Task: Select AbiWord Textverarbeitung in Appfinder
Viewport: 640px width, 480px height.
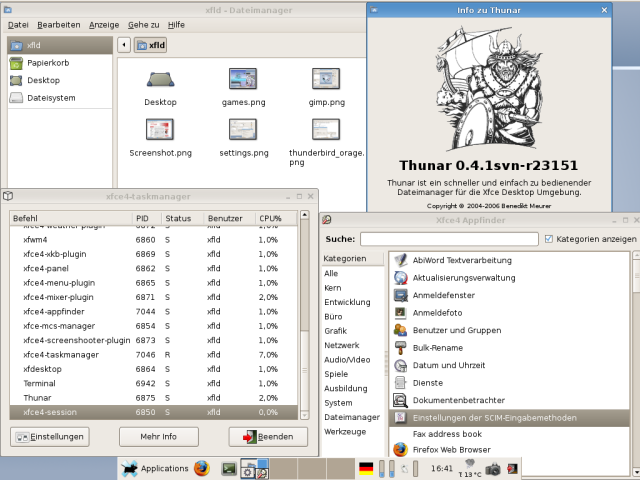Action: tap(509, 260)
